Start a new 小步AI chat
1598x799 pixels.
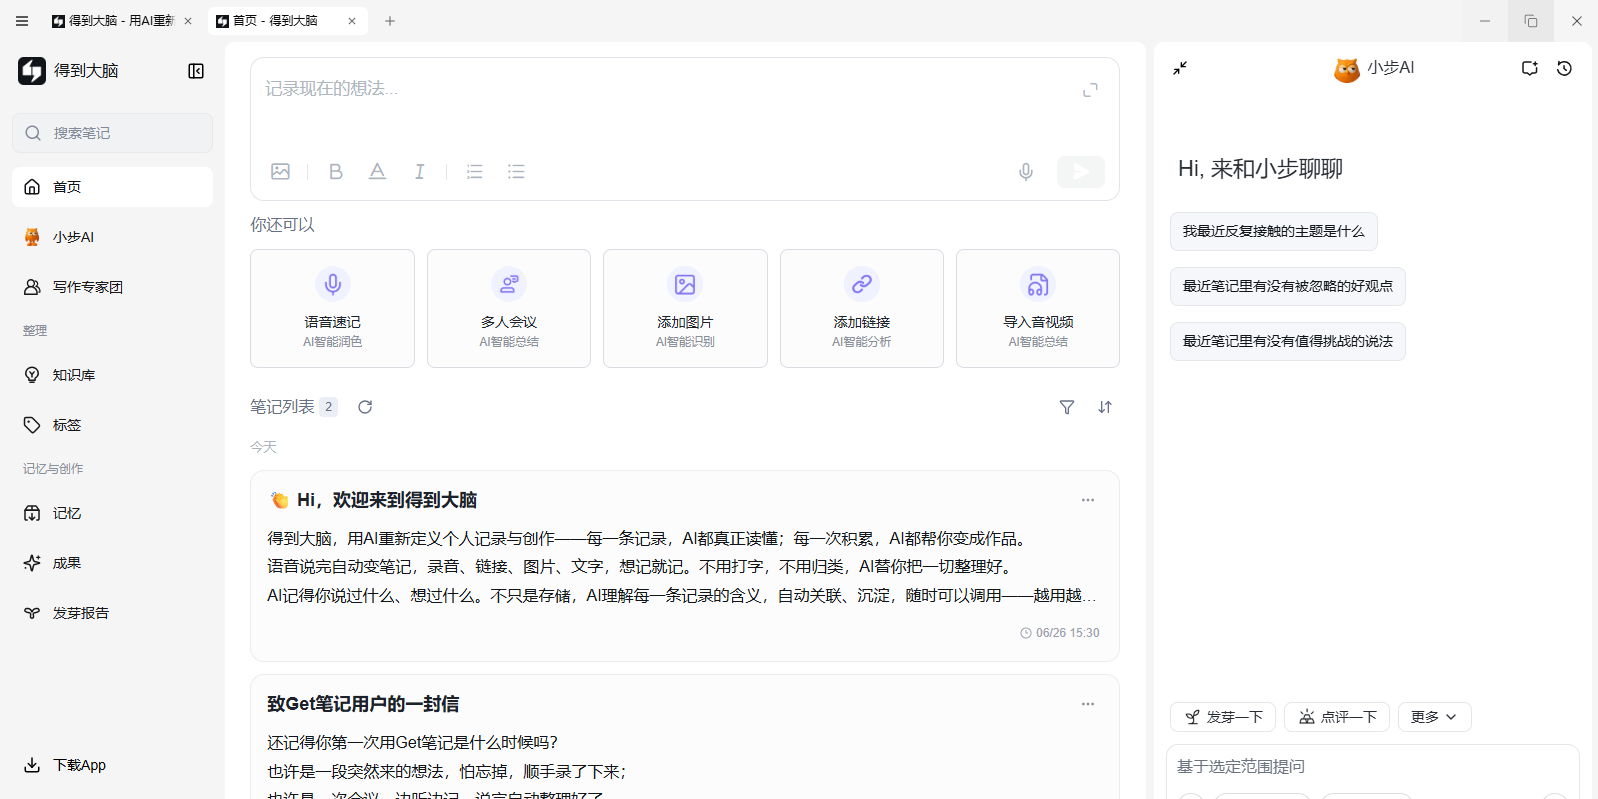tap(1529, 68)
